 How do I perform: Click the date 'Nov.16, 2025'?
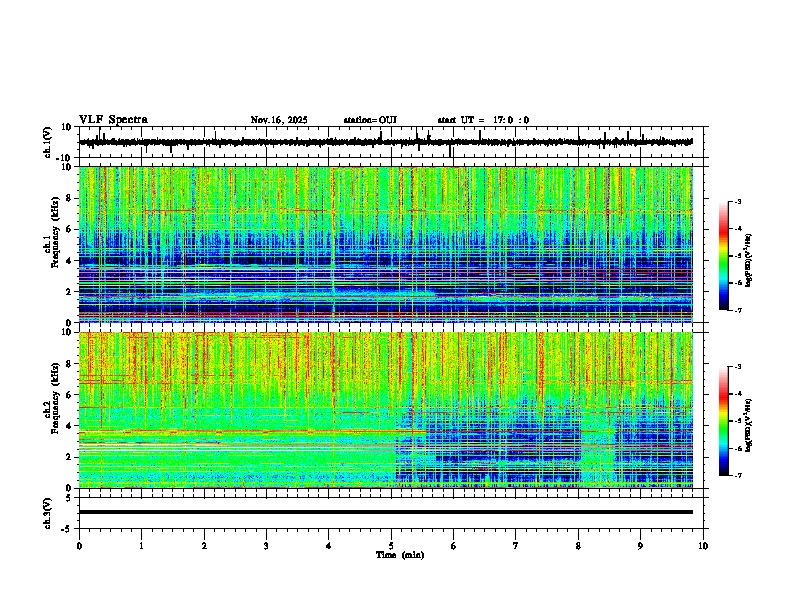point(279,120)
